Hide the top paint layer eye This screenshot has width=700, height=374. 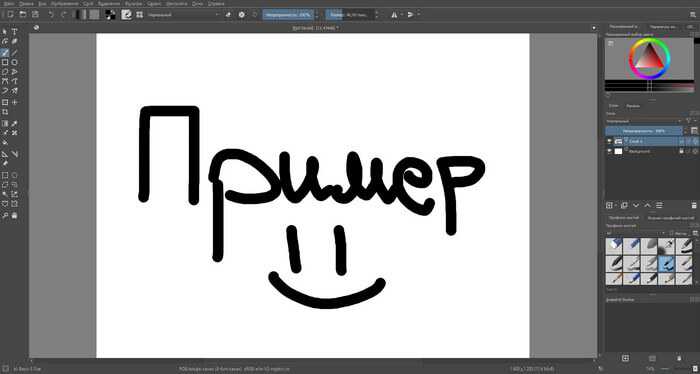coord(609,141)
